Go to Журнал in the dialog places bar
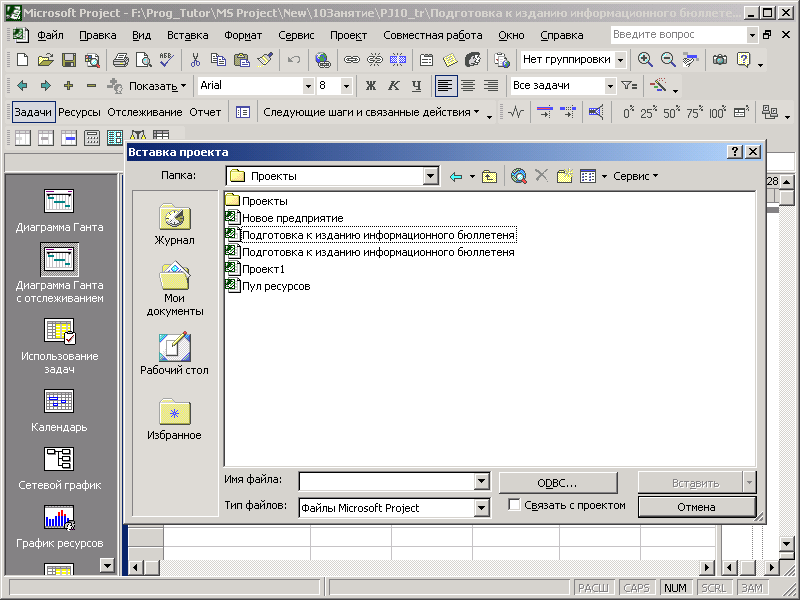The height and width of the screenshot is (600, 800). 174,225
